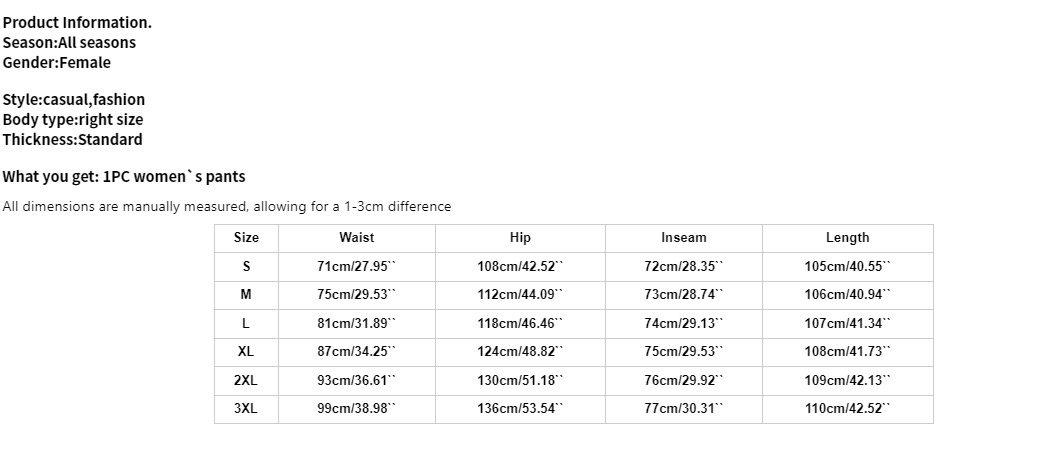Screen dimensions: 1038x453
Task: Click the What you get line
Action: coord(124,177)
